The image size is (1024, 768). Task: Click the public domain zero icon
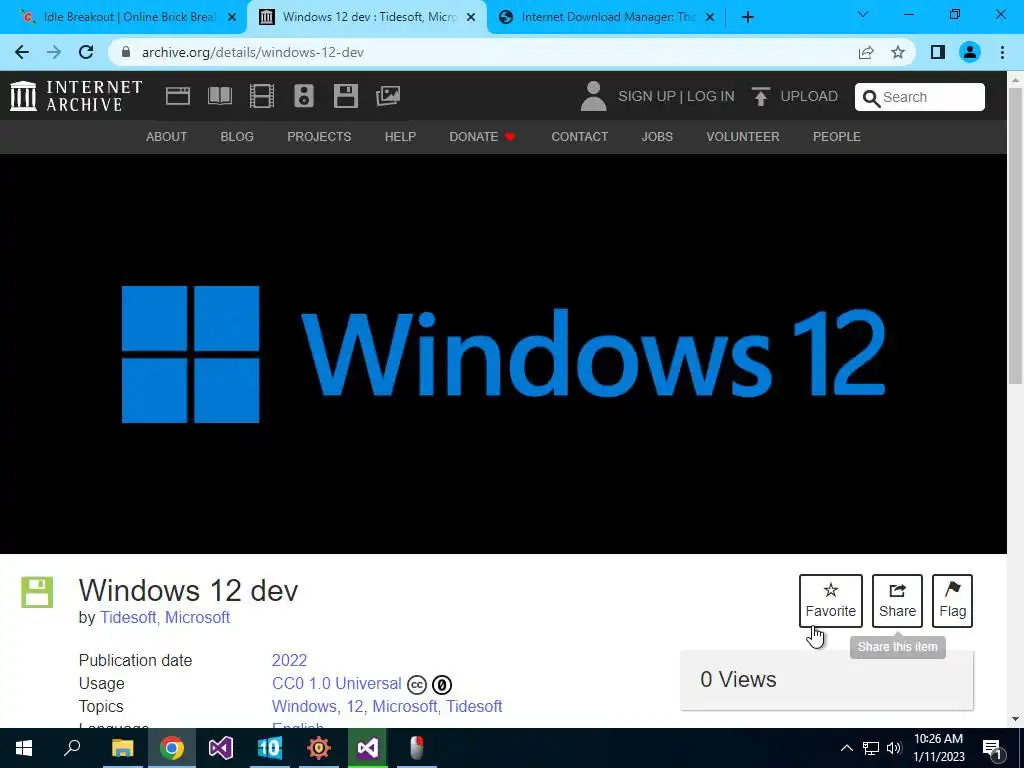pos(442,684)
